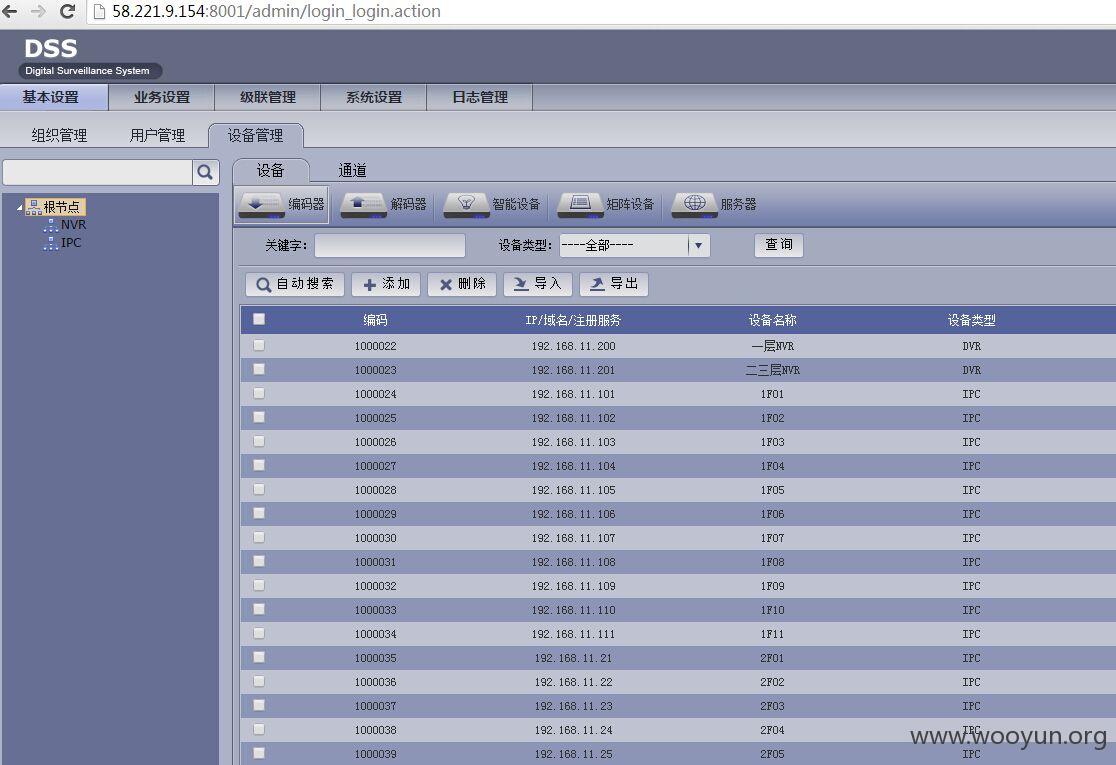Click the browser back arrow
1116x765 pixels.
pyautogui.click(x=10, y=11)
